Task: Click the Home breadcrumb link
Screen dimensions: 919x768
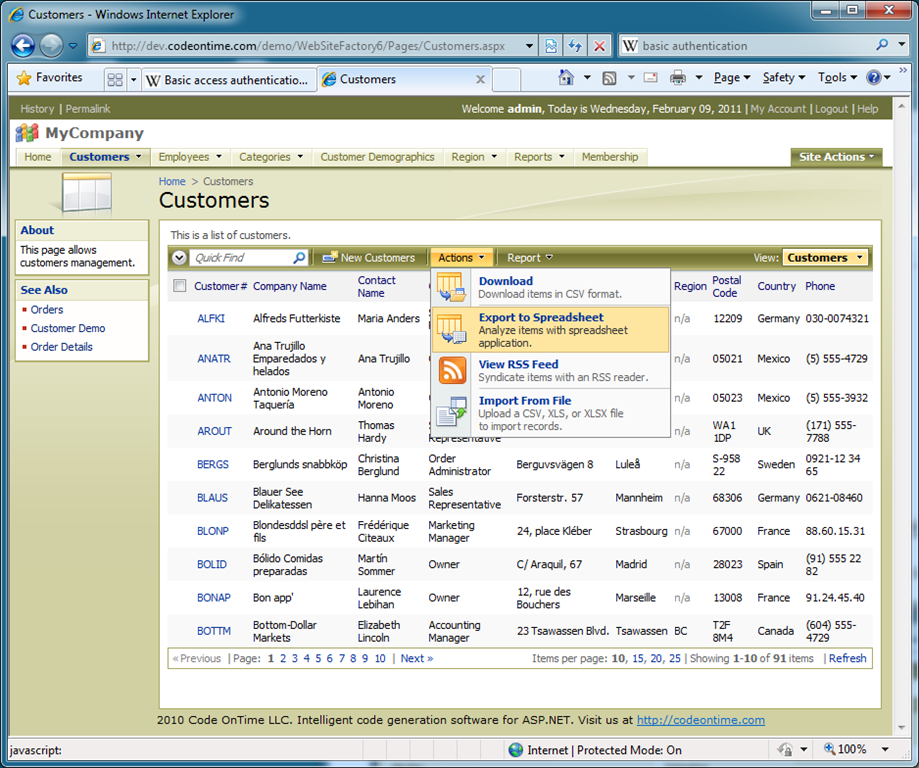Action: pos(172,182)
